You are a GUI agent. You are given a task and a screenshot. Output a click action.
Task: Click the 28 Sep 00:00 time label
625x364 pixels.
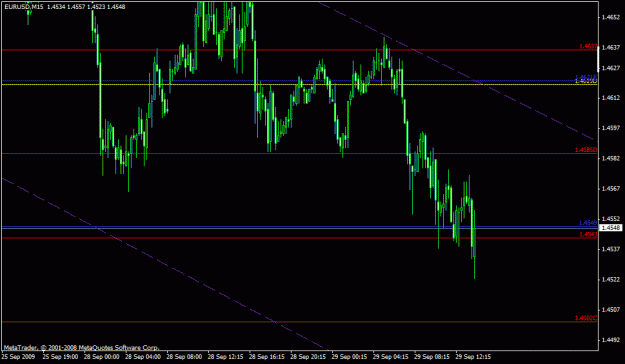coord(102,356)
